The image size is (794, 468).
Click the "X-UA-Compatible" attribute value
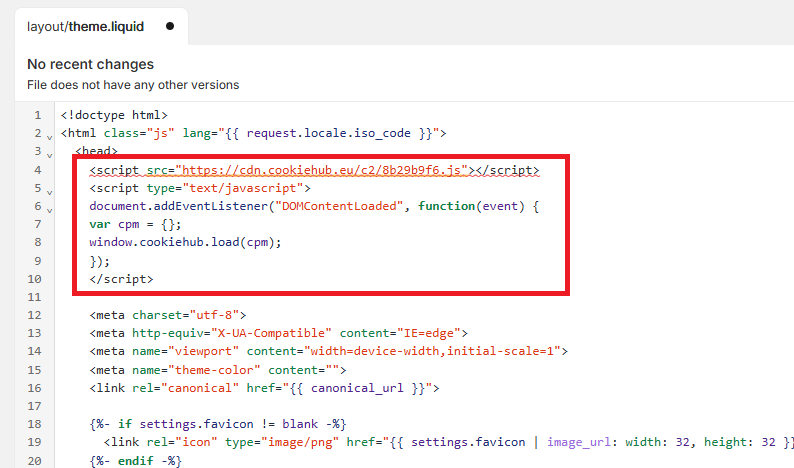[271, 333]
